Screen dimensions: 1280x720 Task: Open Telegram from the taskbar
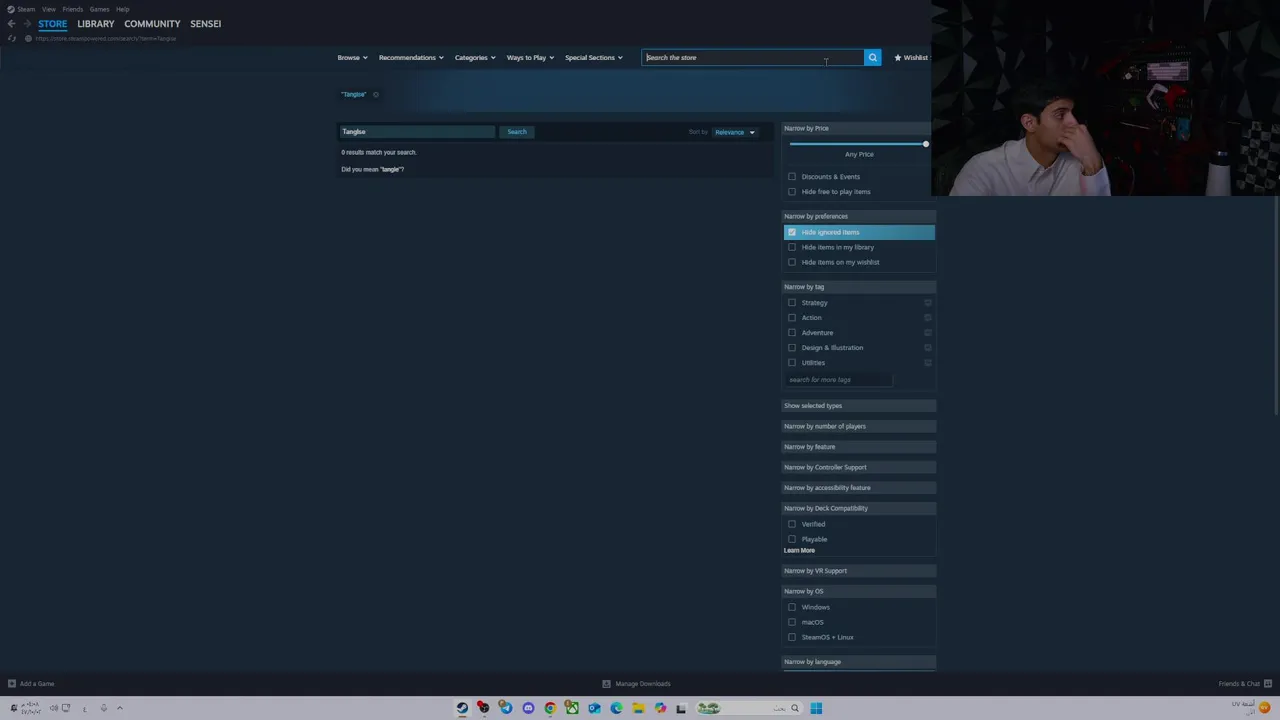506,708
